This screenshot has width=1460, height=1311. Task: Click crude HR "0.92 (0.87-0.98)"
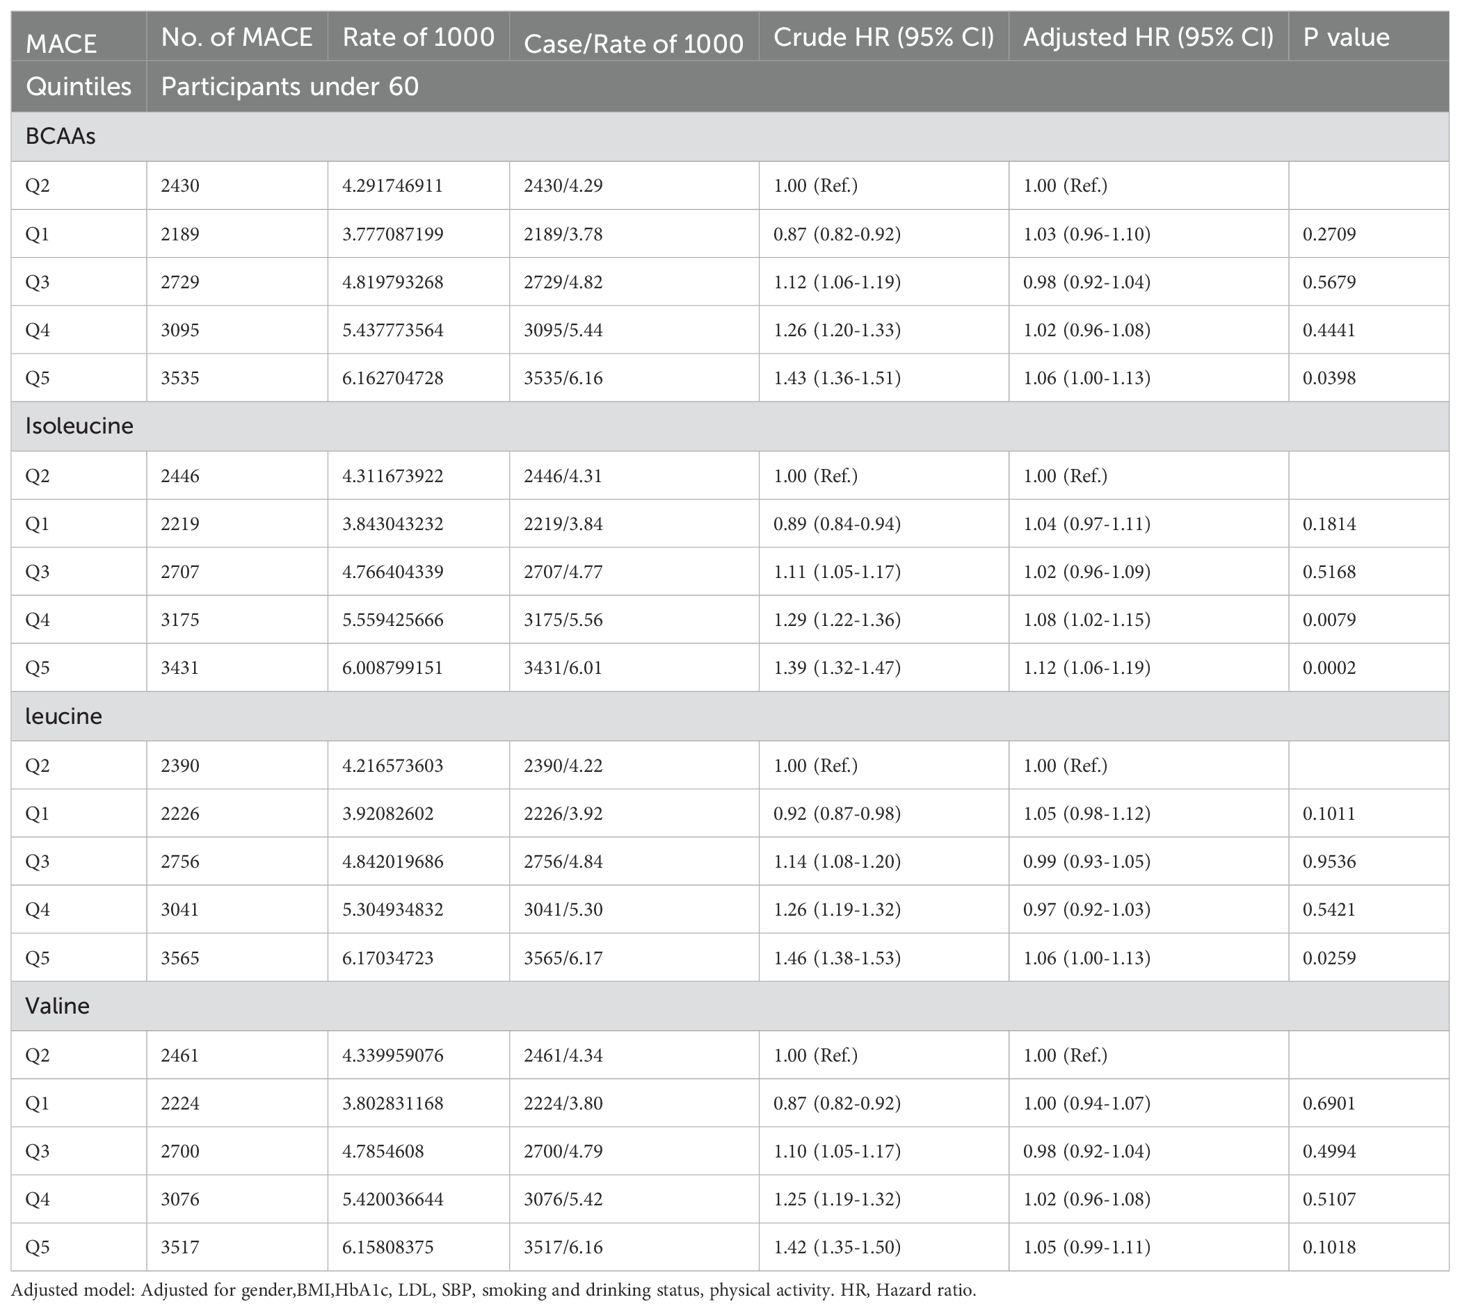click(837, 814)
